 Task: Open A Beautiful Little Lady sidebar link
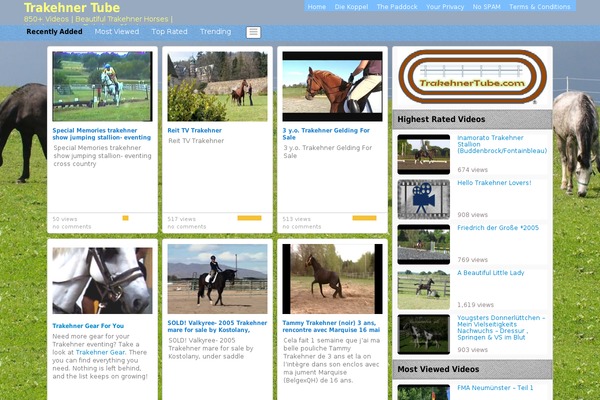491,273
